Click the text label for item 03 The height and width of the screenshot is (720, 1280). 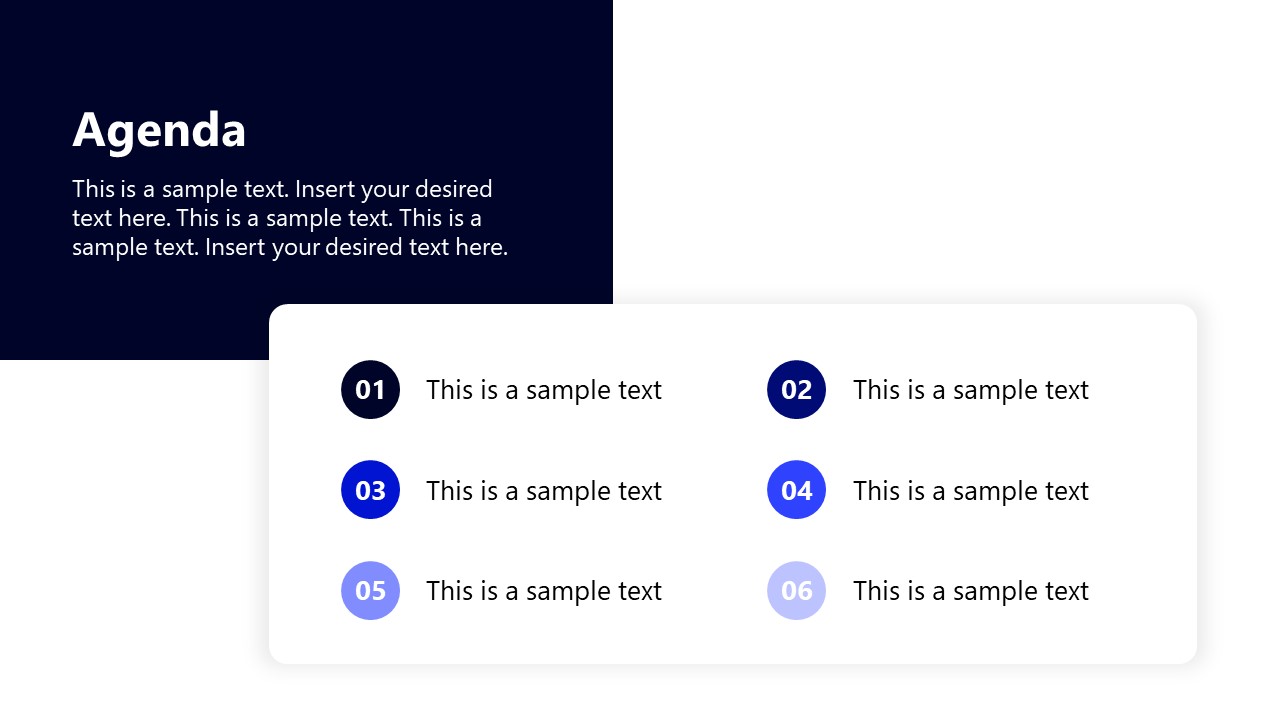click(543, 491)
